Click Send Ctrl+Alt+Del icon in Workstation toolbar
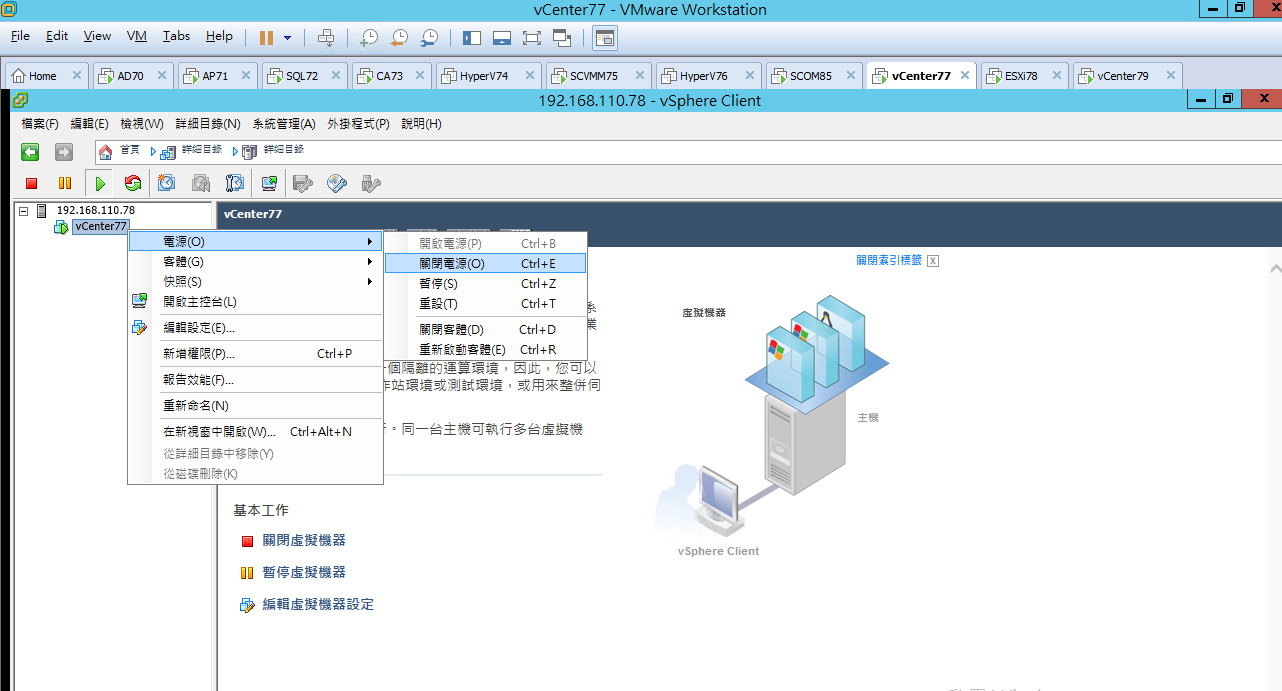This screenshot has width=1282, height=691. [x=326, y=38]
